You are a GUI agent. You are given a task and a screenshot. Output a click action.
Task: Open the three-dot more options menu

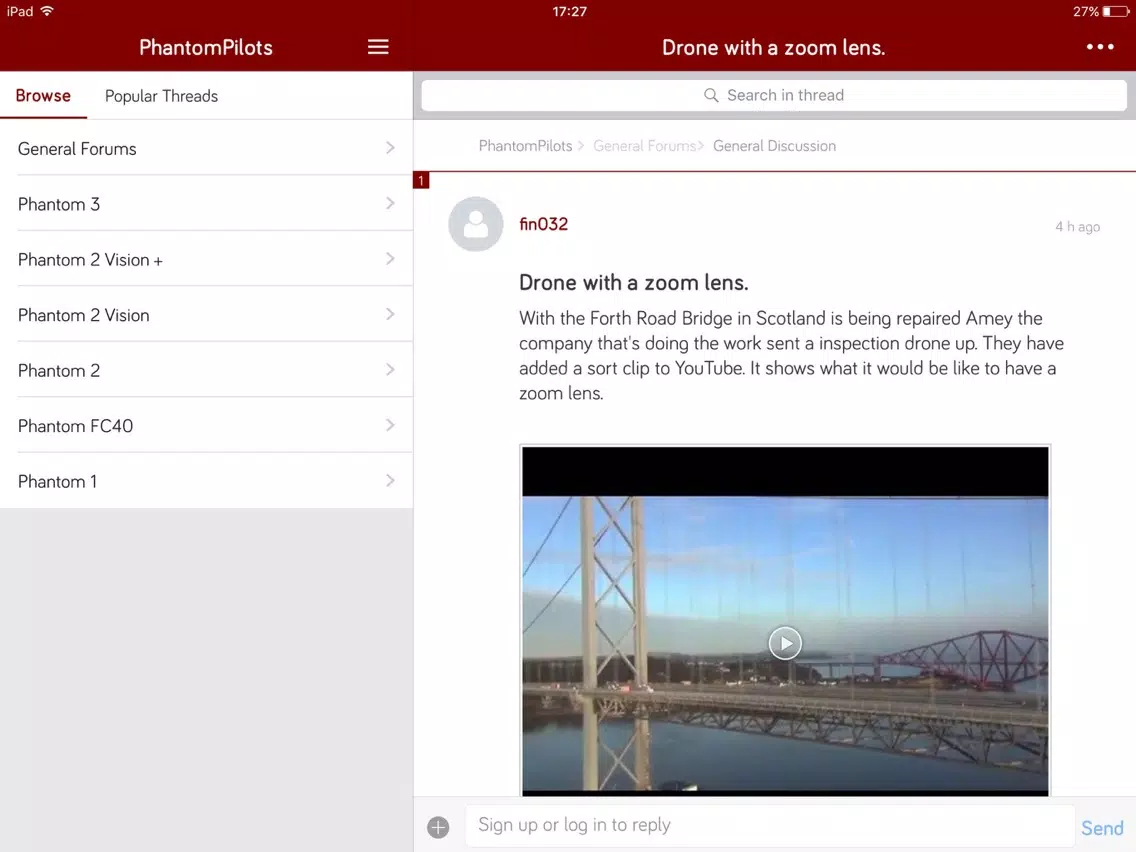coord(1100,47)
